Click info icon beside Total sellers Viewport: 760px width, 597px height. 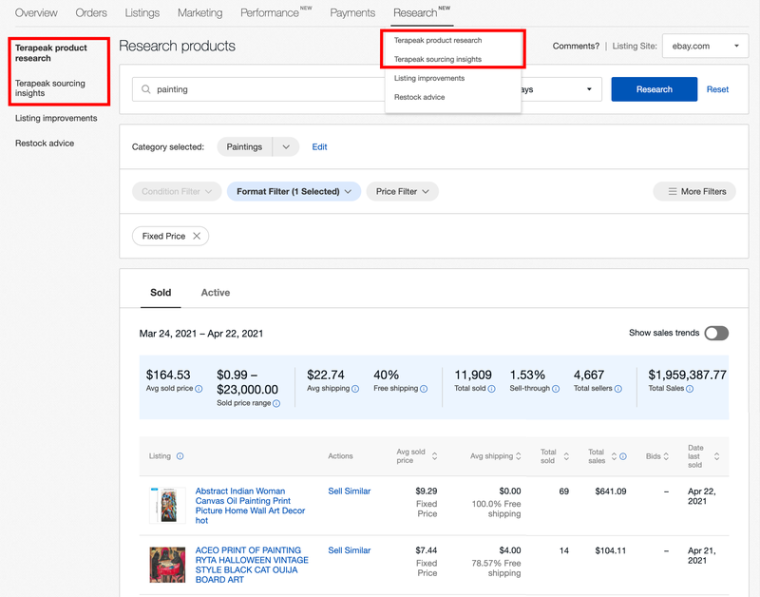point(618,389)
